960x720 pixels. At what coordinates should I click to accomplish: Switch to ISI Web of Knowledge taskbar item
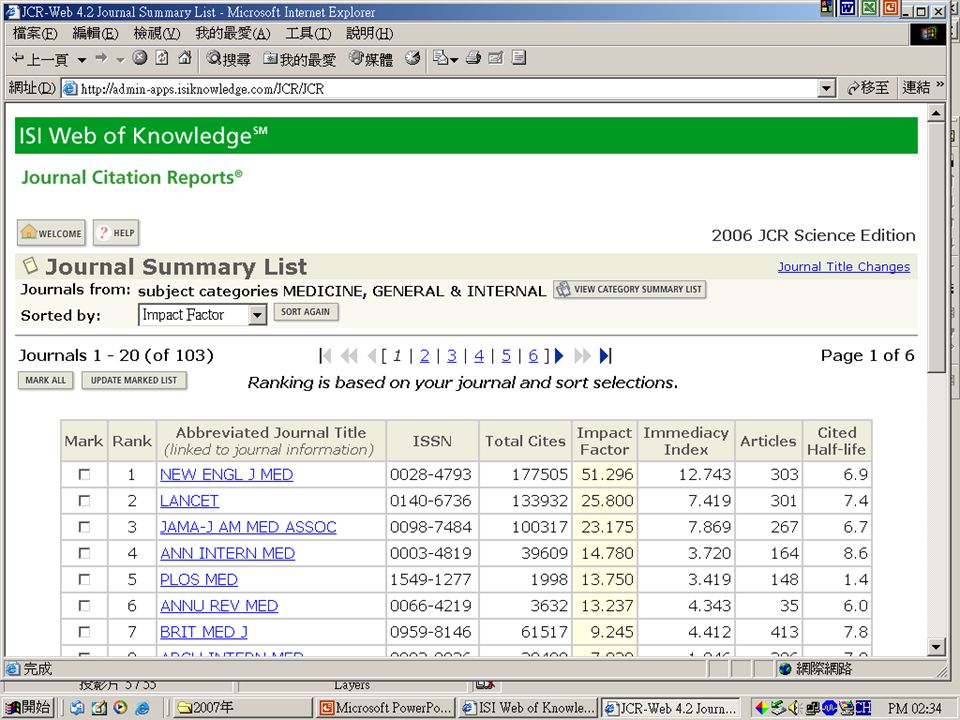pos(528,708)
